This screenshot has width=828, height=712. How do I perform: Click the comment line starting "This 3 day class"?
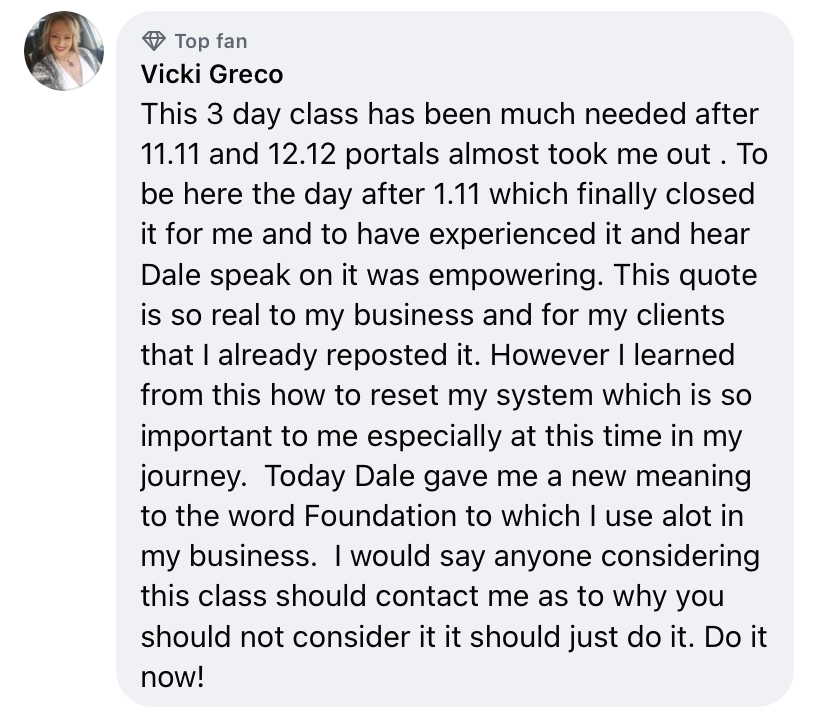coord(449,114)
